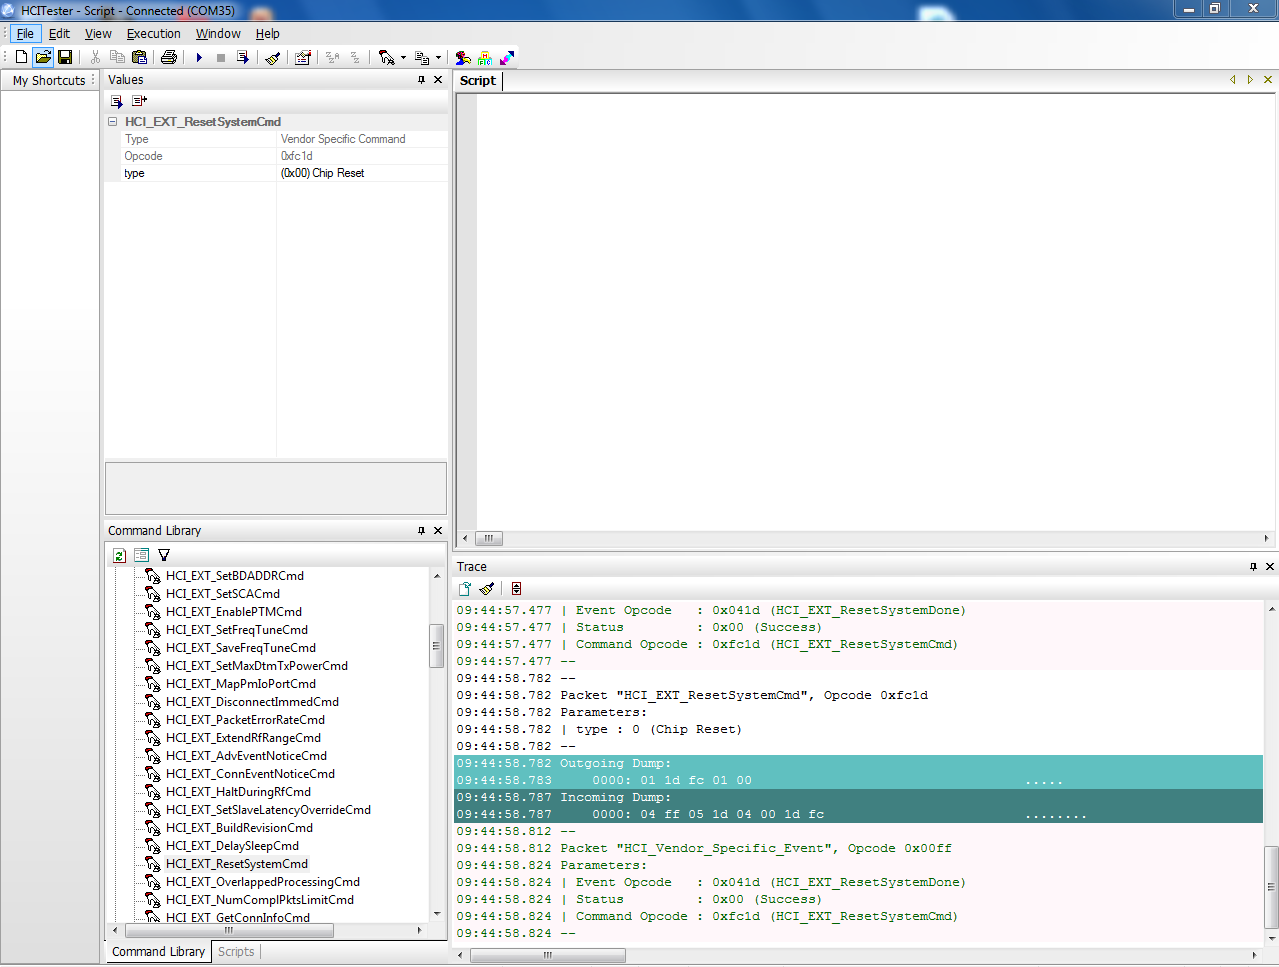Clear the trace with the brush icon
The image size is (1279, 967).
pyautogui.click(x=487, y=589)
